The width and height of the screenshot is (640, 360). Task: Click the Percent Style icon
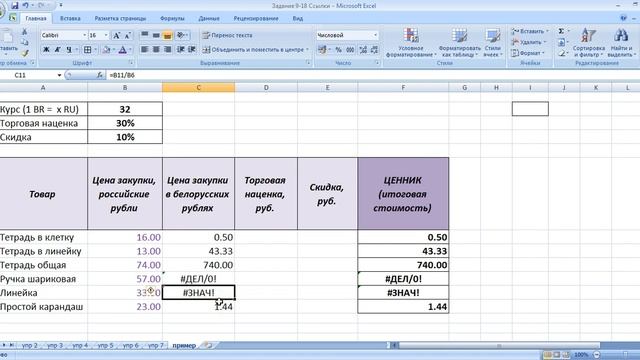(x=338, y=50)
